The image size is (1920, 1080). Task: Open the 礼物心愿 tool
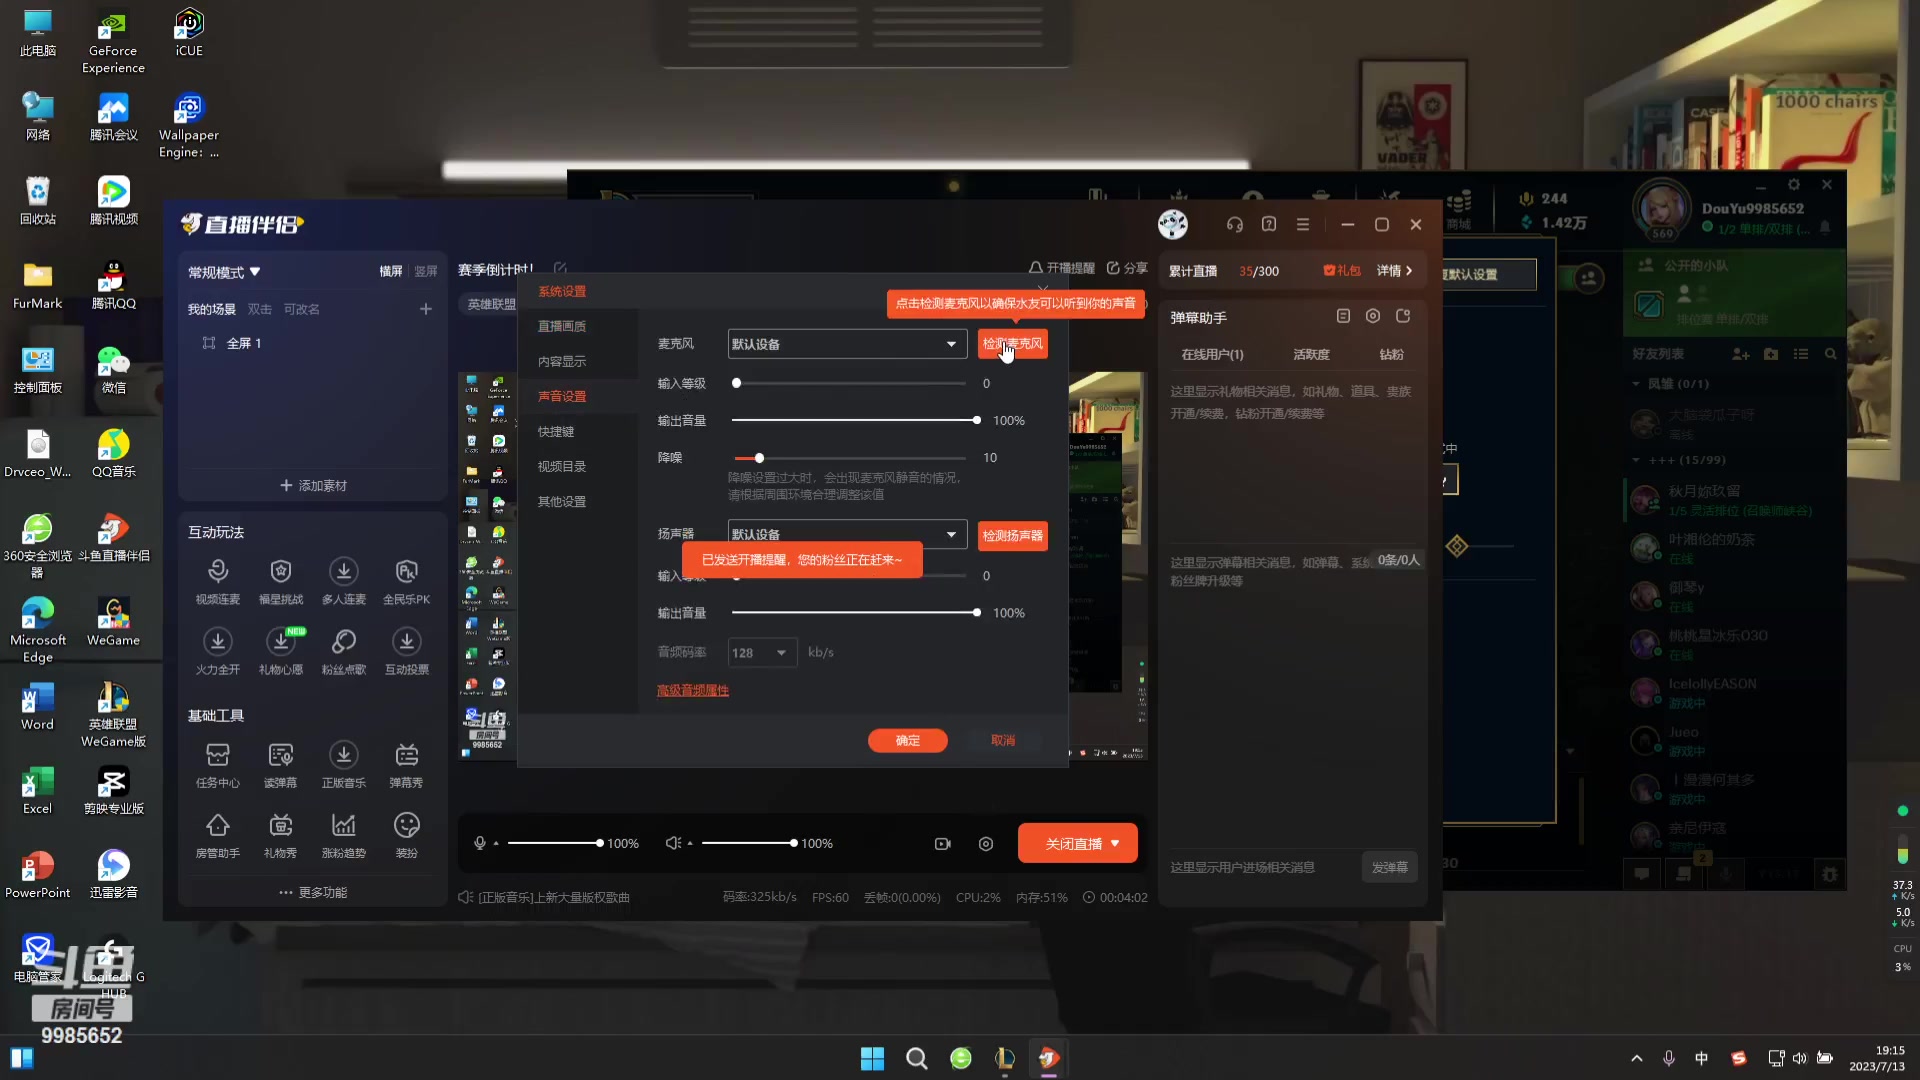click(281, 651)
